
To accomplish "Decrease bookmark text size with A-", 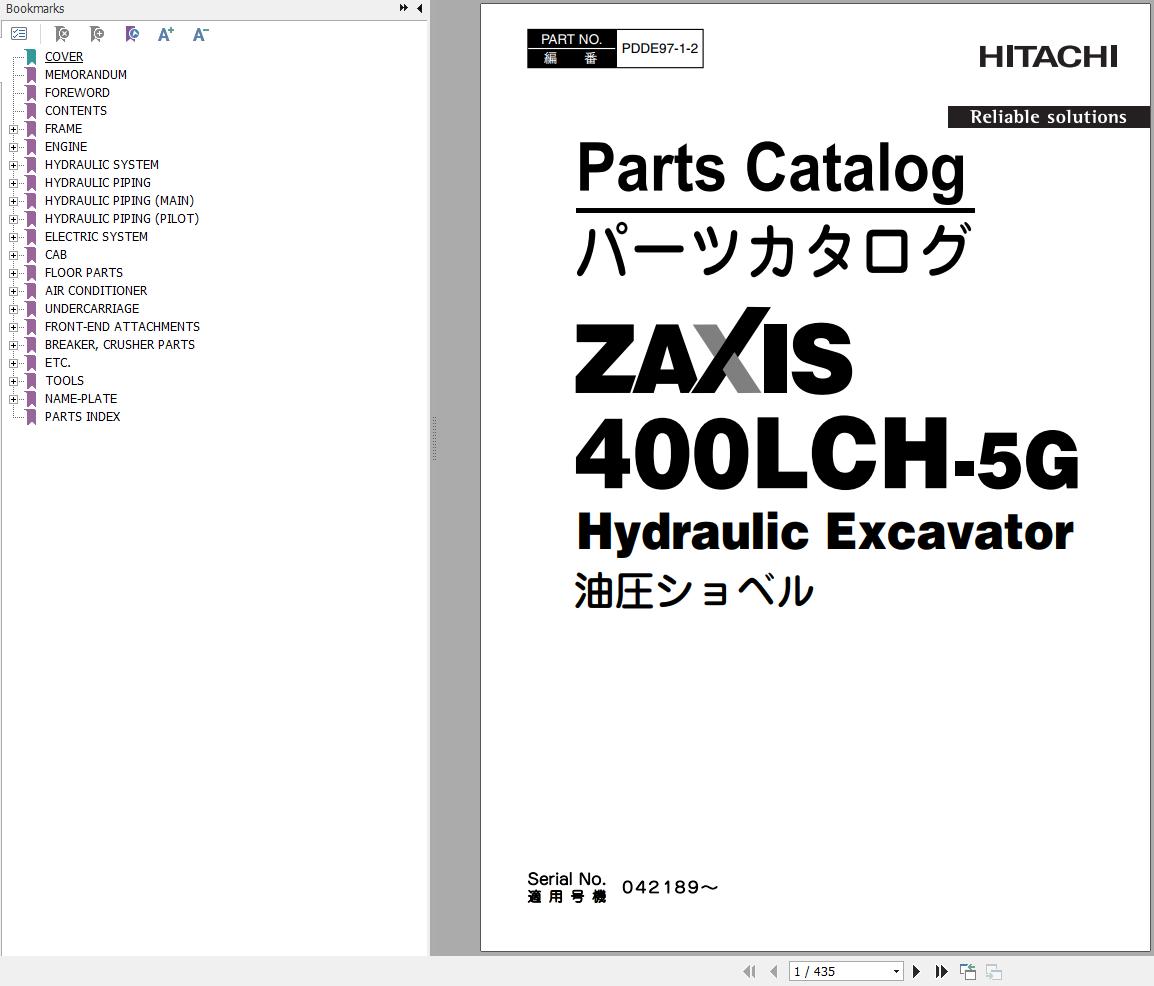I will click(200, 34).
